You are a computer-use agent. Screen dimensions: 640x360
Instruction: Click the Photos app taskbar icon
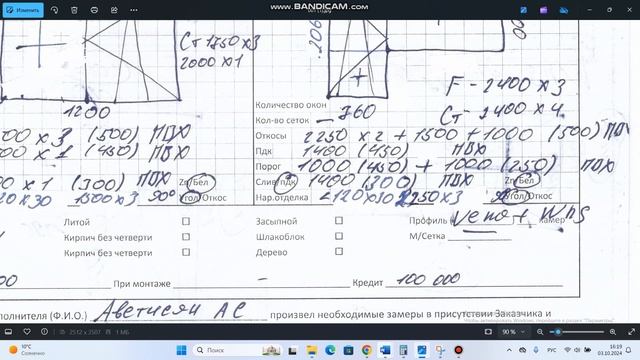(422, 350)
